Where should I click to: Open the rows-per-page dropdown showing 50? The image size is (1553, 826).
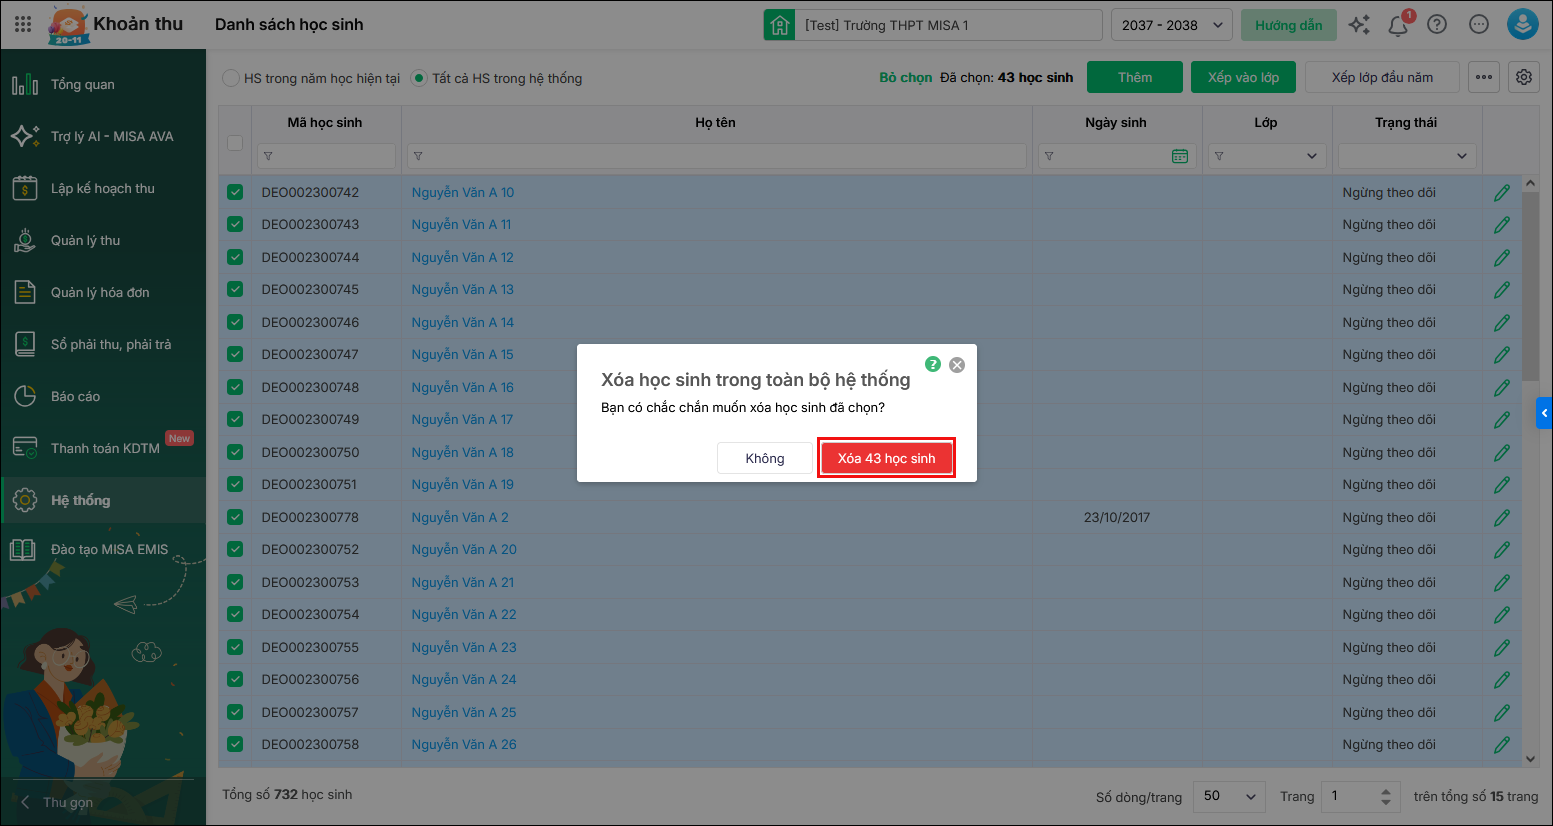1229,796
